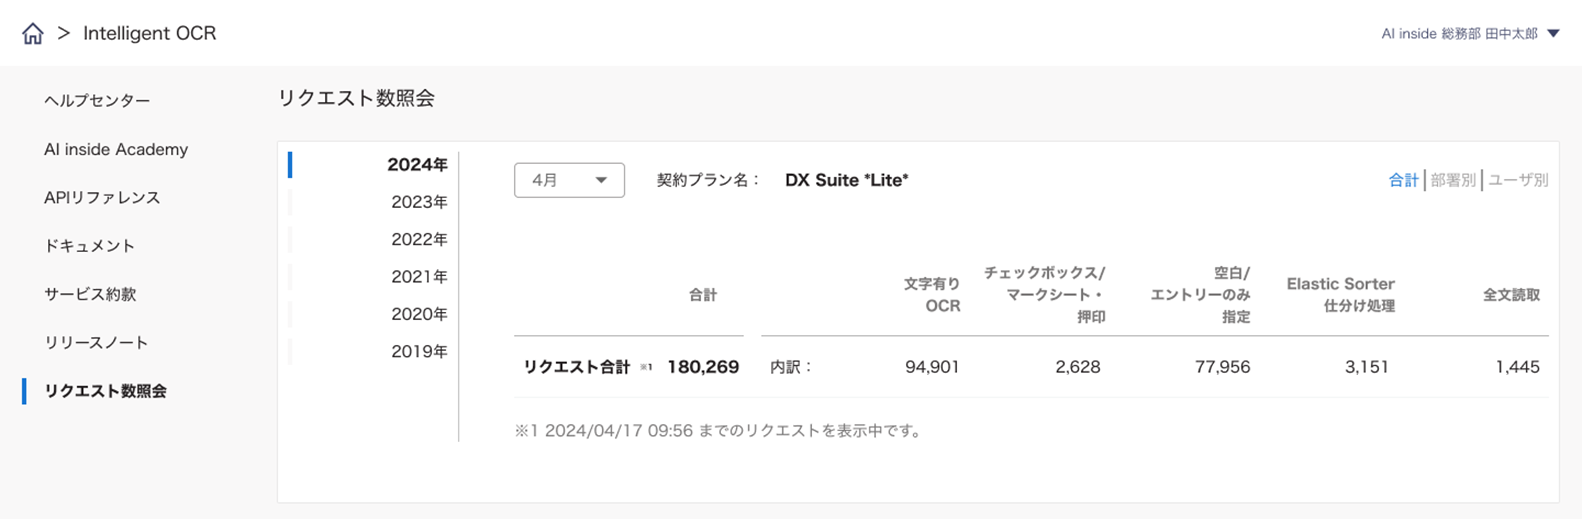Image resolution: width=1582 pixels, height=519 pixels.
Task: Expand the 4月 month dropdown
Action: coord(569,180)
